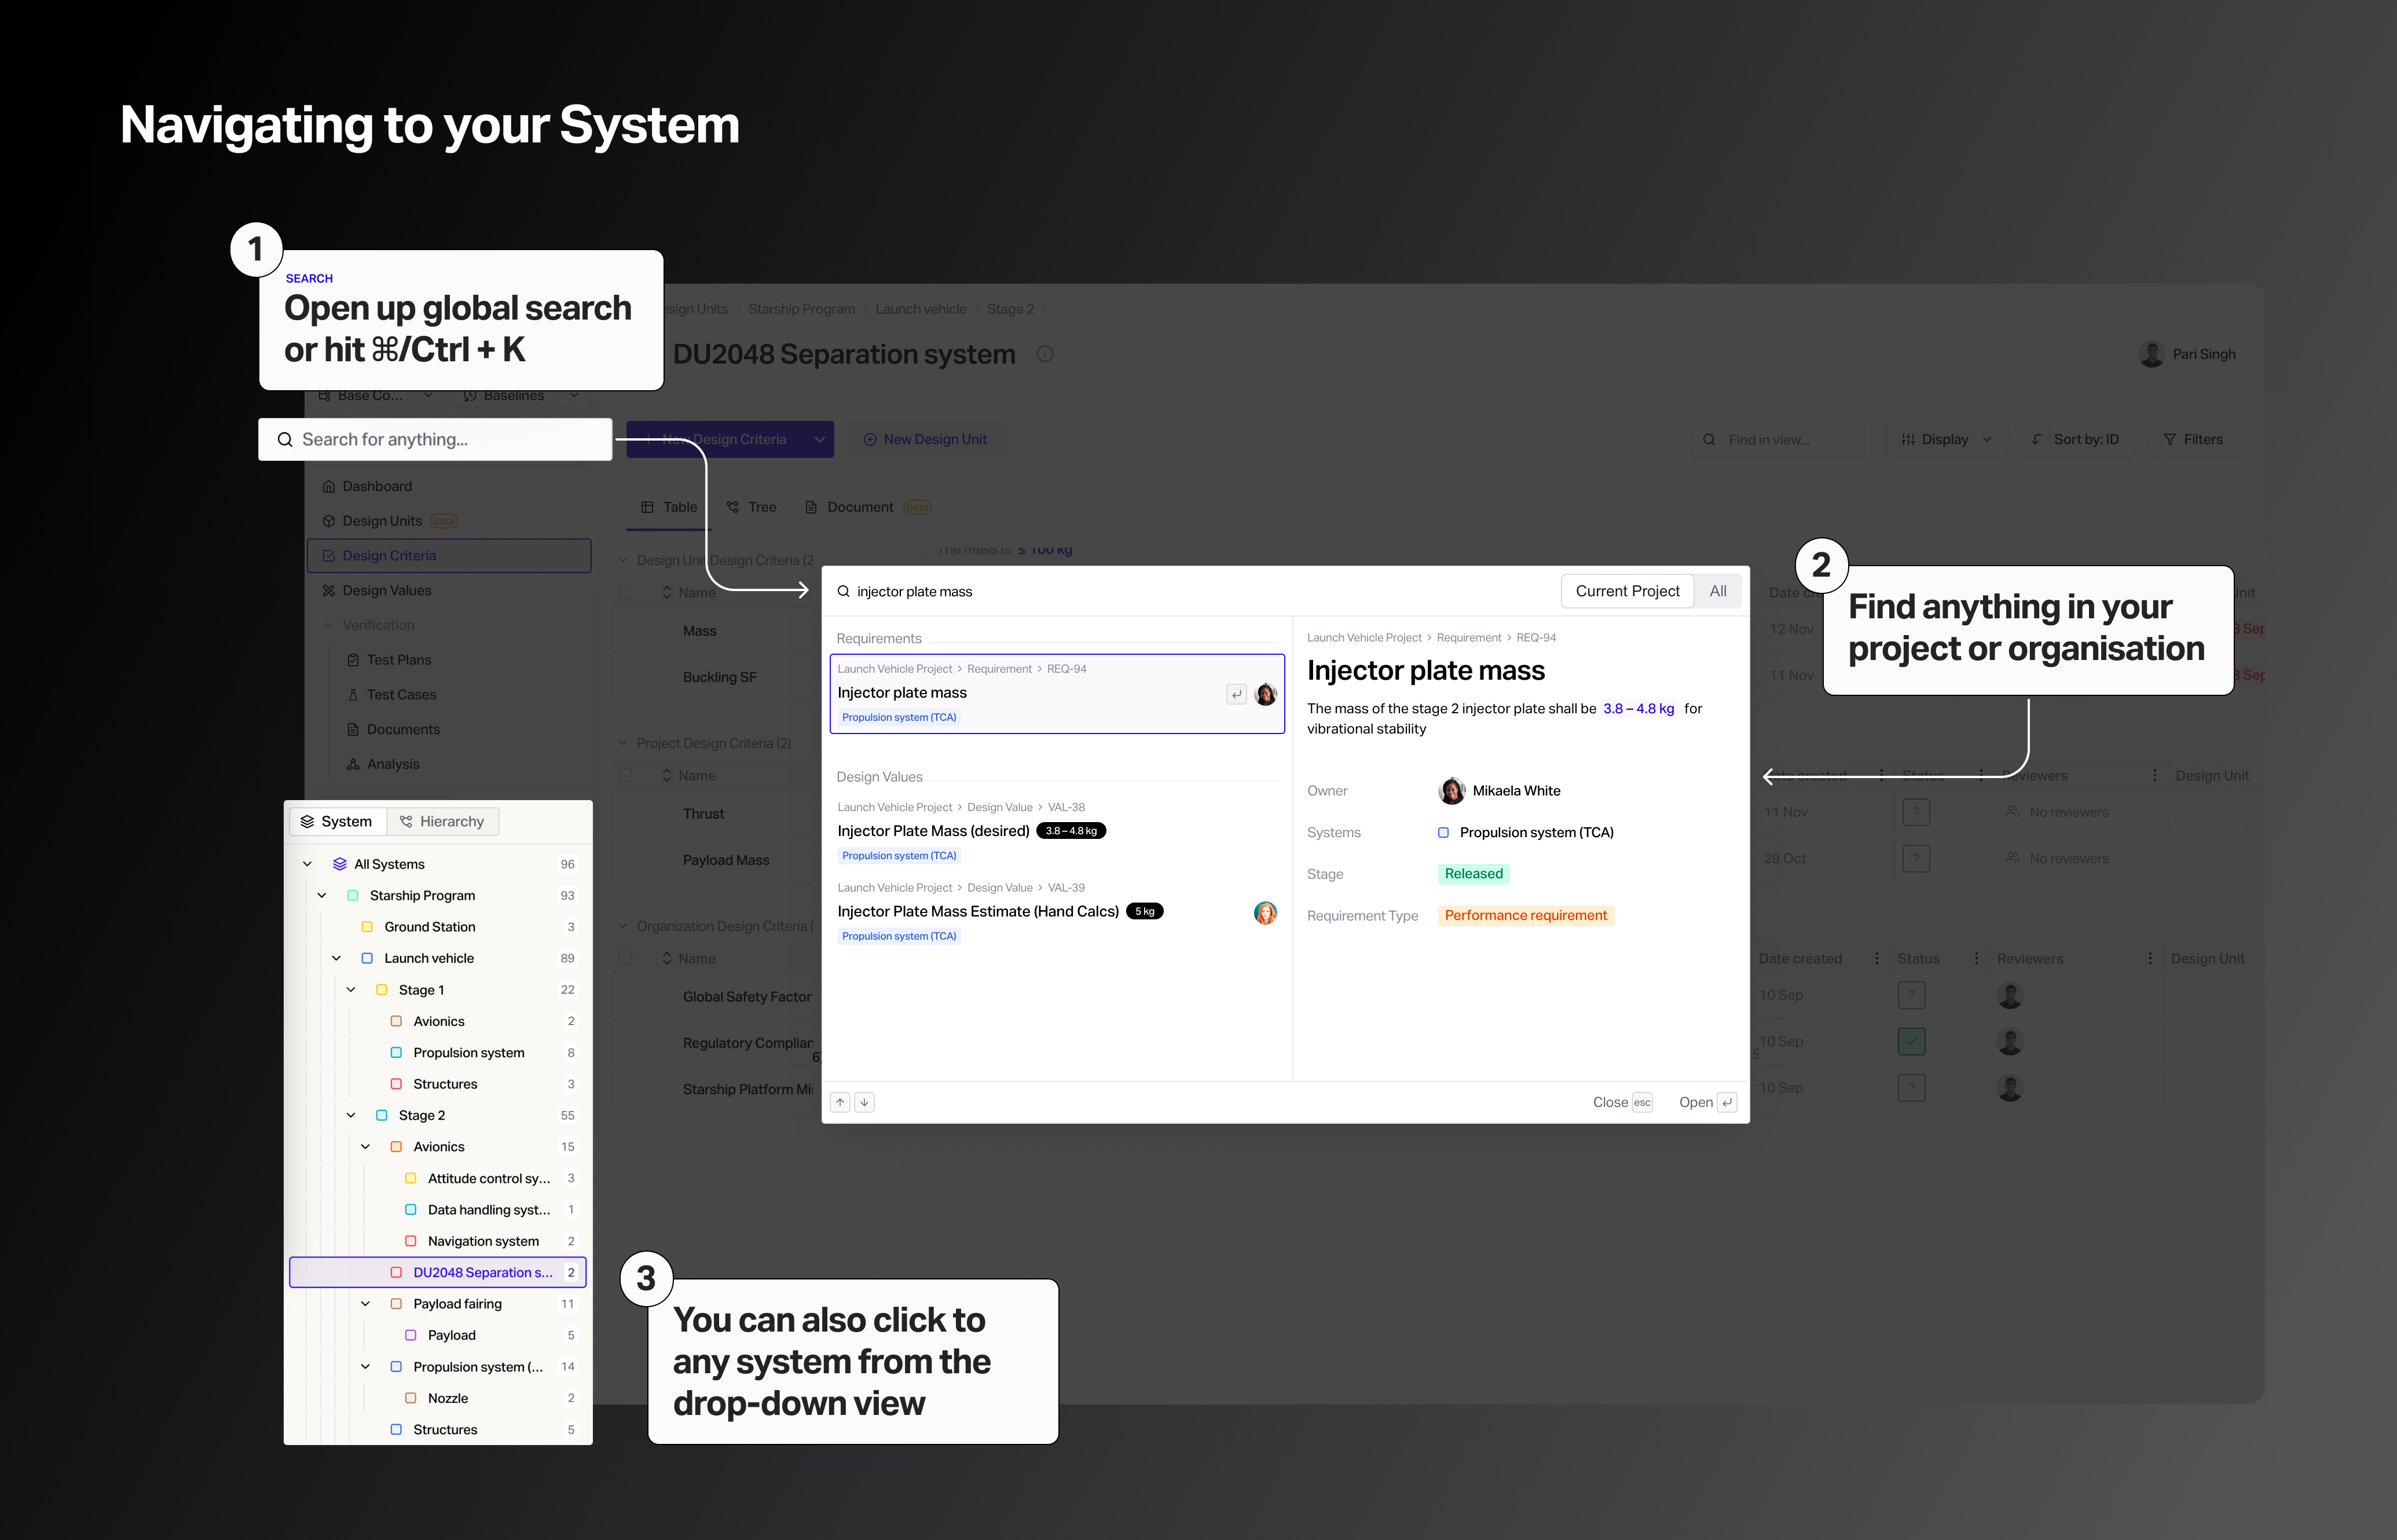Select the Ground Station tree item

tap(438, 927)
